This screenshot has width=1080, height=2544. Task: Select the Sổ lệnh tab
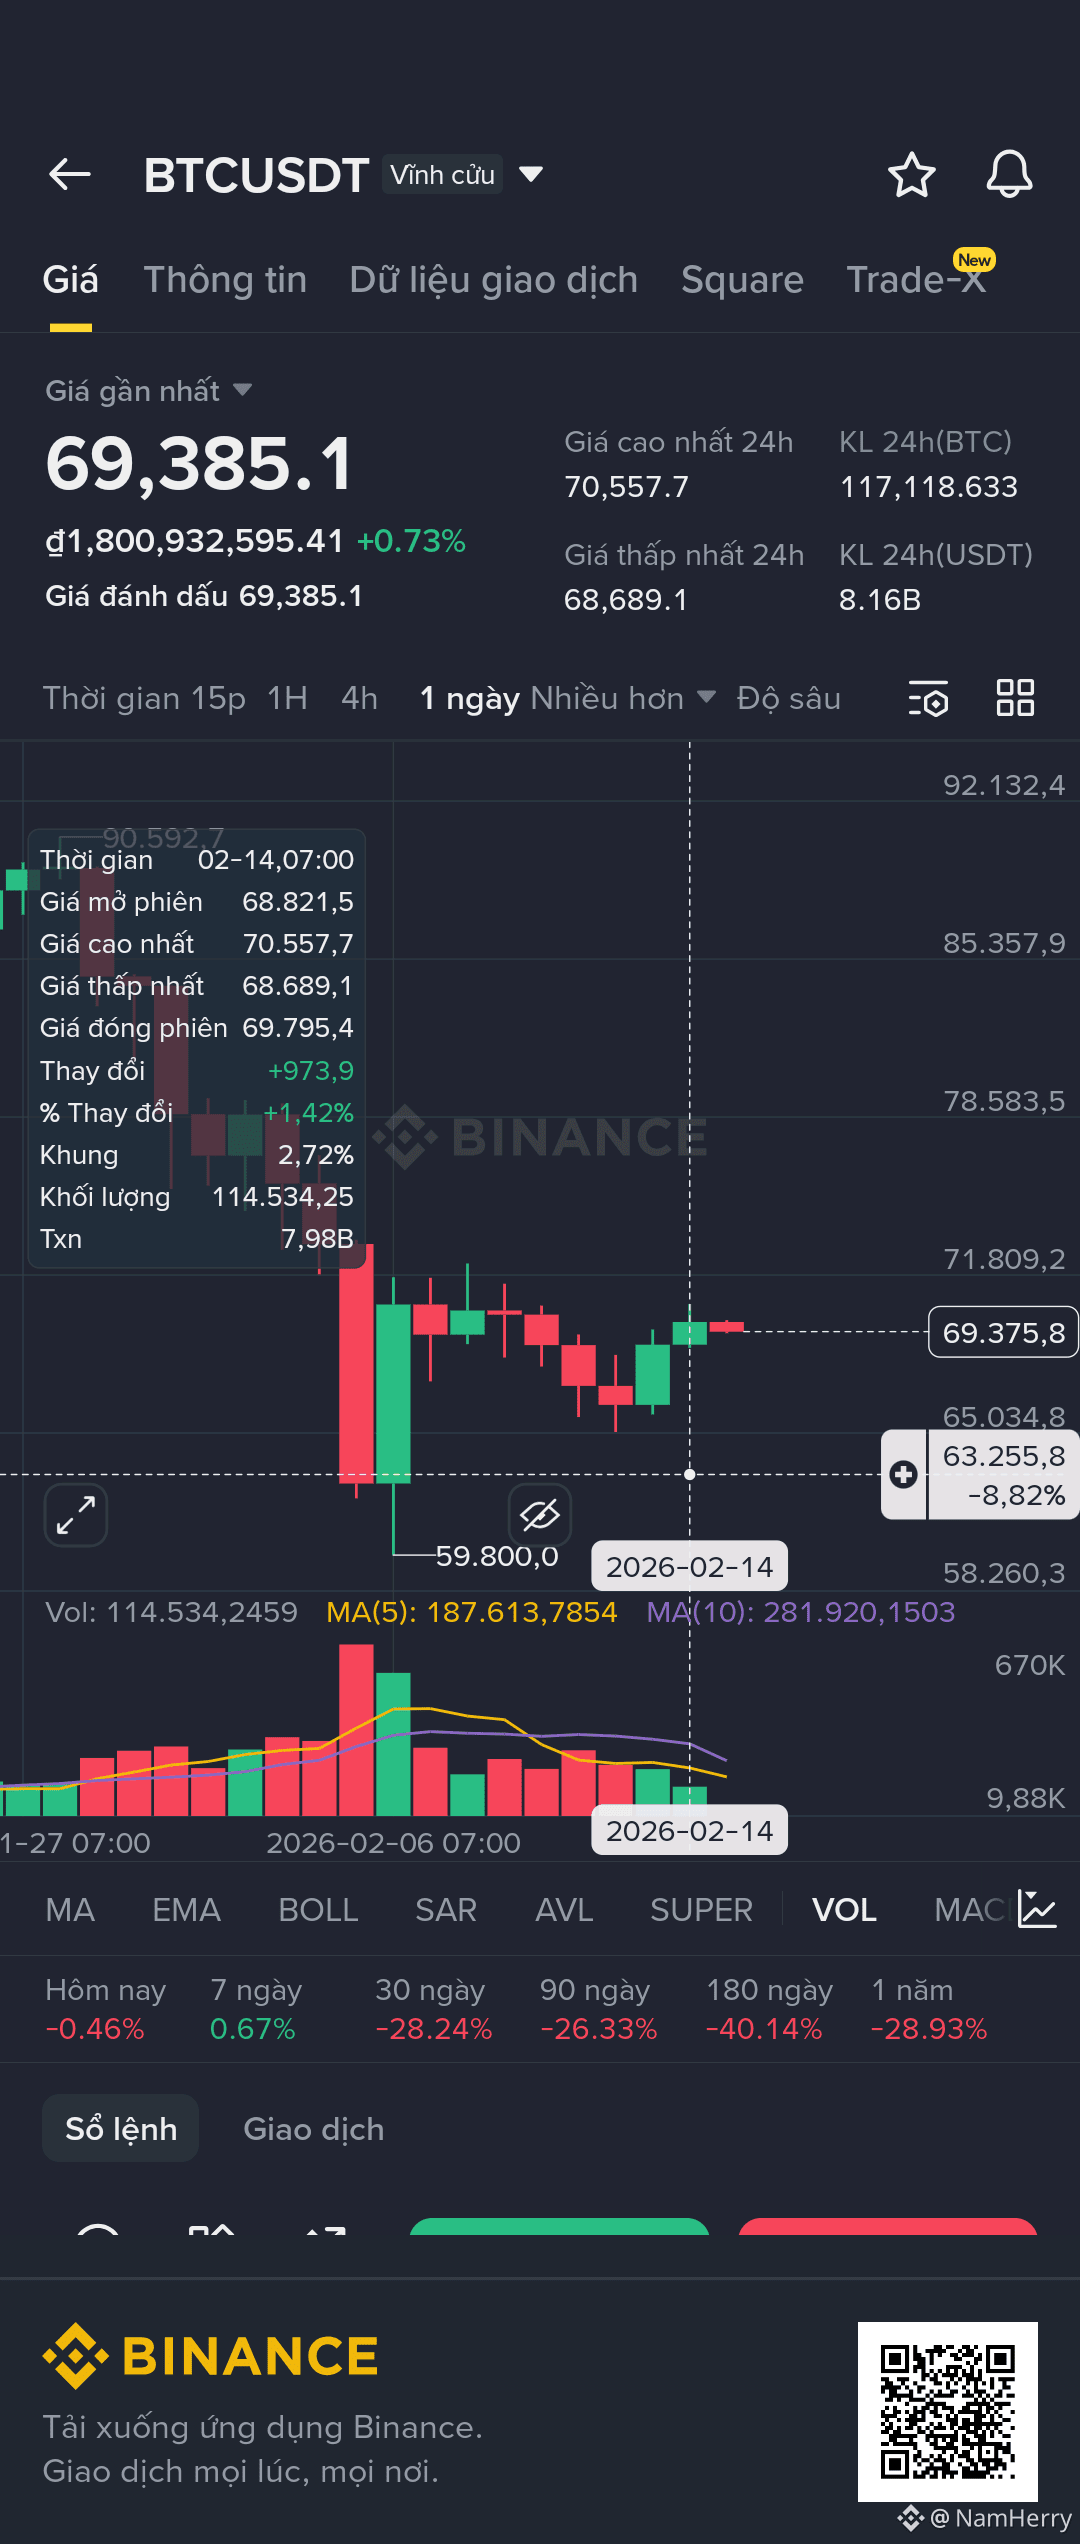[x=121, y=2128]
